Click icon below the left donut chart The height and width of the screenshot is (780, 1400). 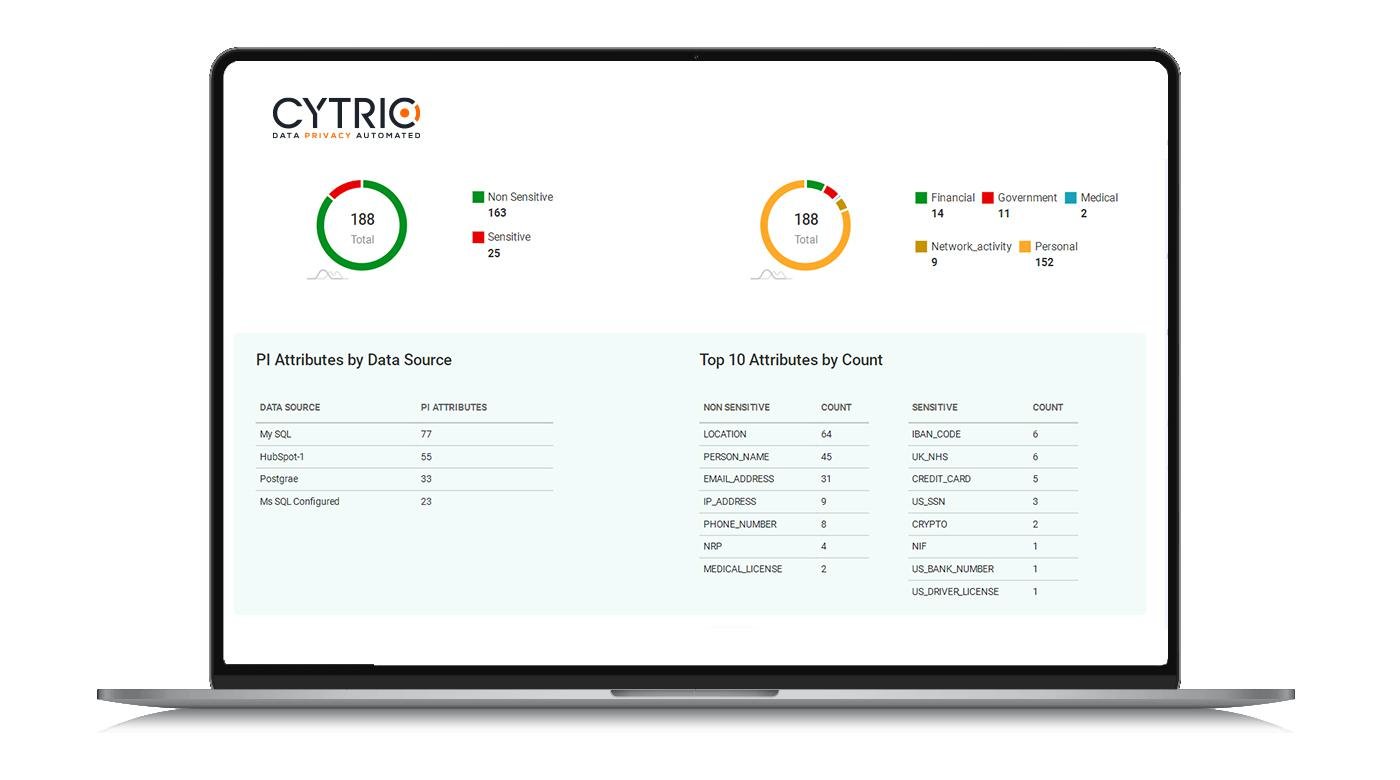tap(326, 274)
